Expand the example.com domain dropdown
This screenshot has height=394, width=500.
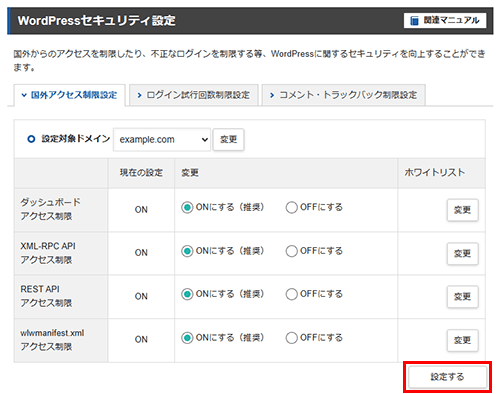tap(162, 139)
